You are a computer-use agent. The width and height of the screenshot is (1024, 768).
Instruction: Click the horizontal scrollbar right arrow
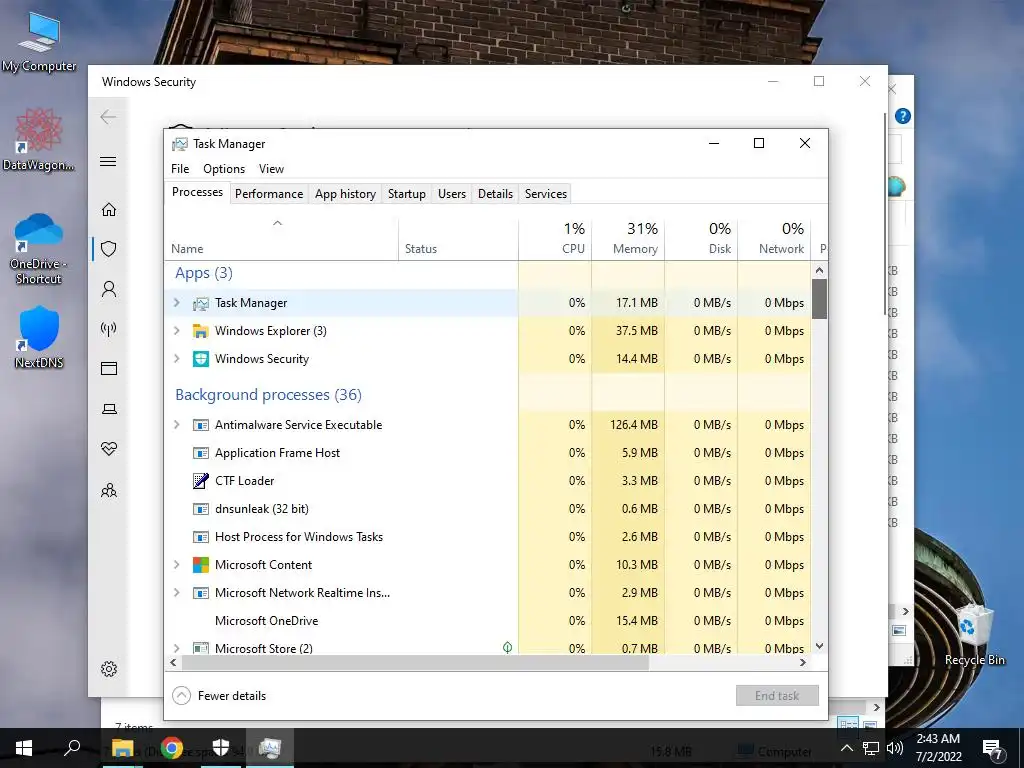click(803, 662)
